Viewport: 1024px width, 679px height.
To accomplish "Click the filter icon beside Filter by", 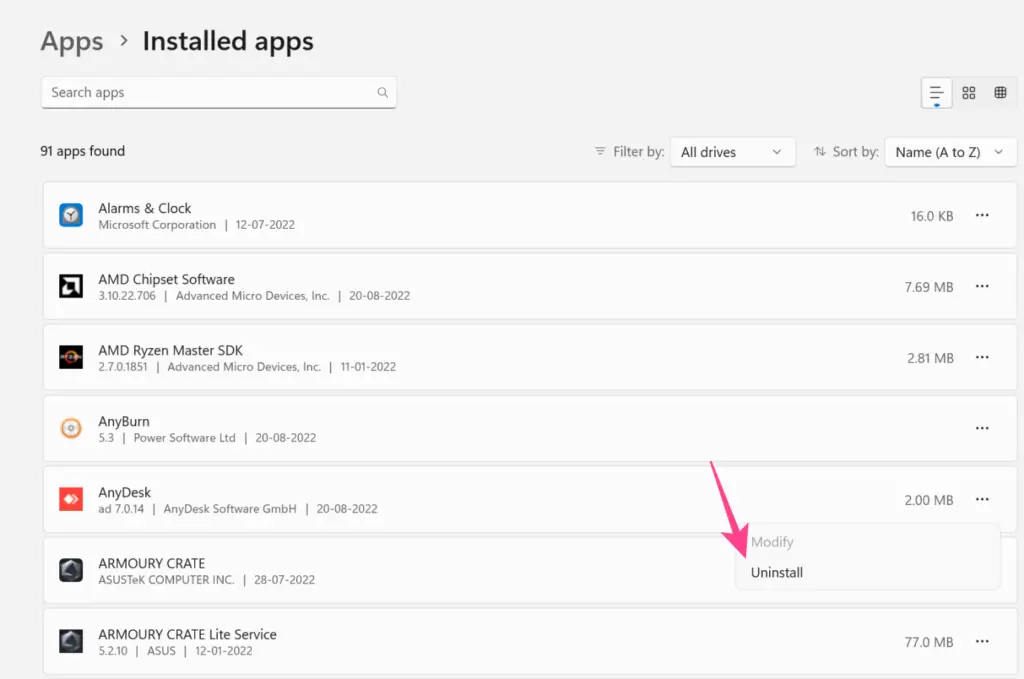I will pyautogui.click(x=600, y=151).
